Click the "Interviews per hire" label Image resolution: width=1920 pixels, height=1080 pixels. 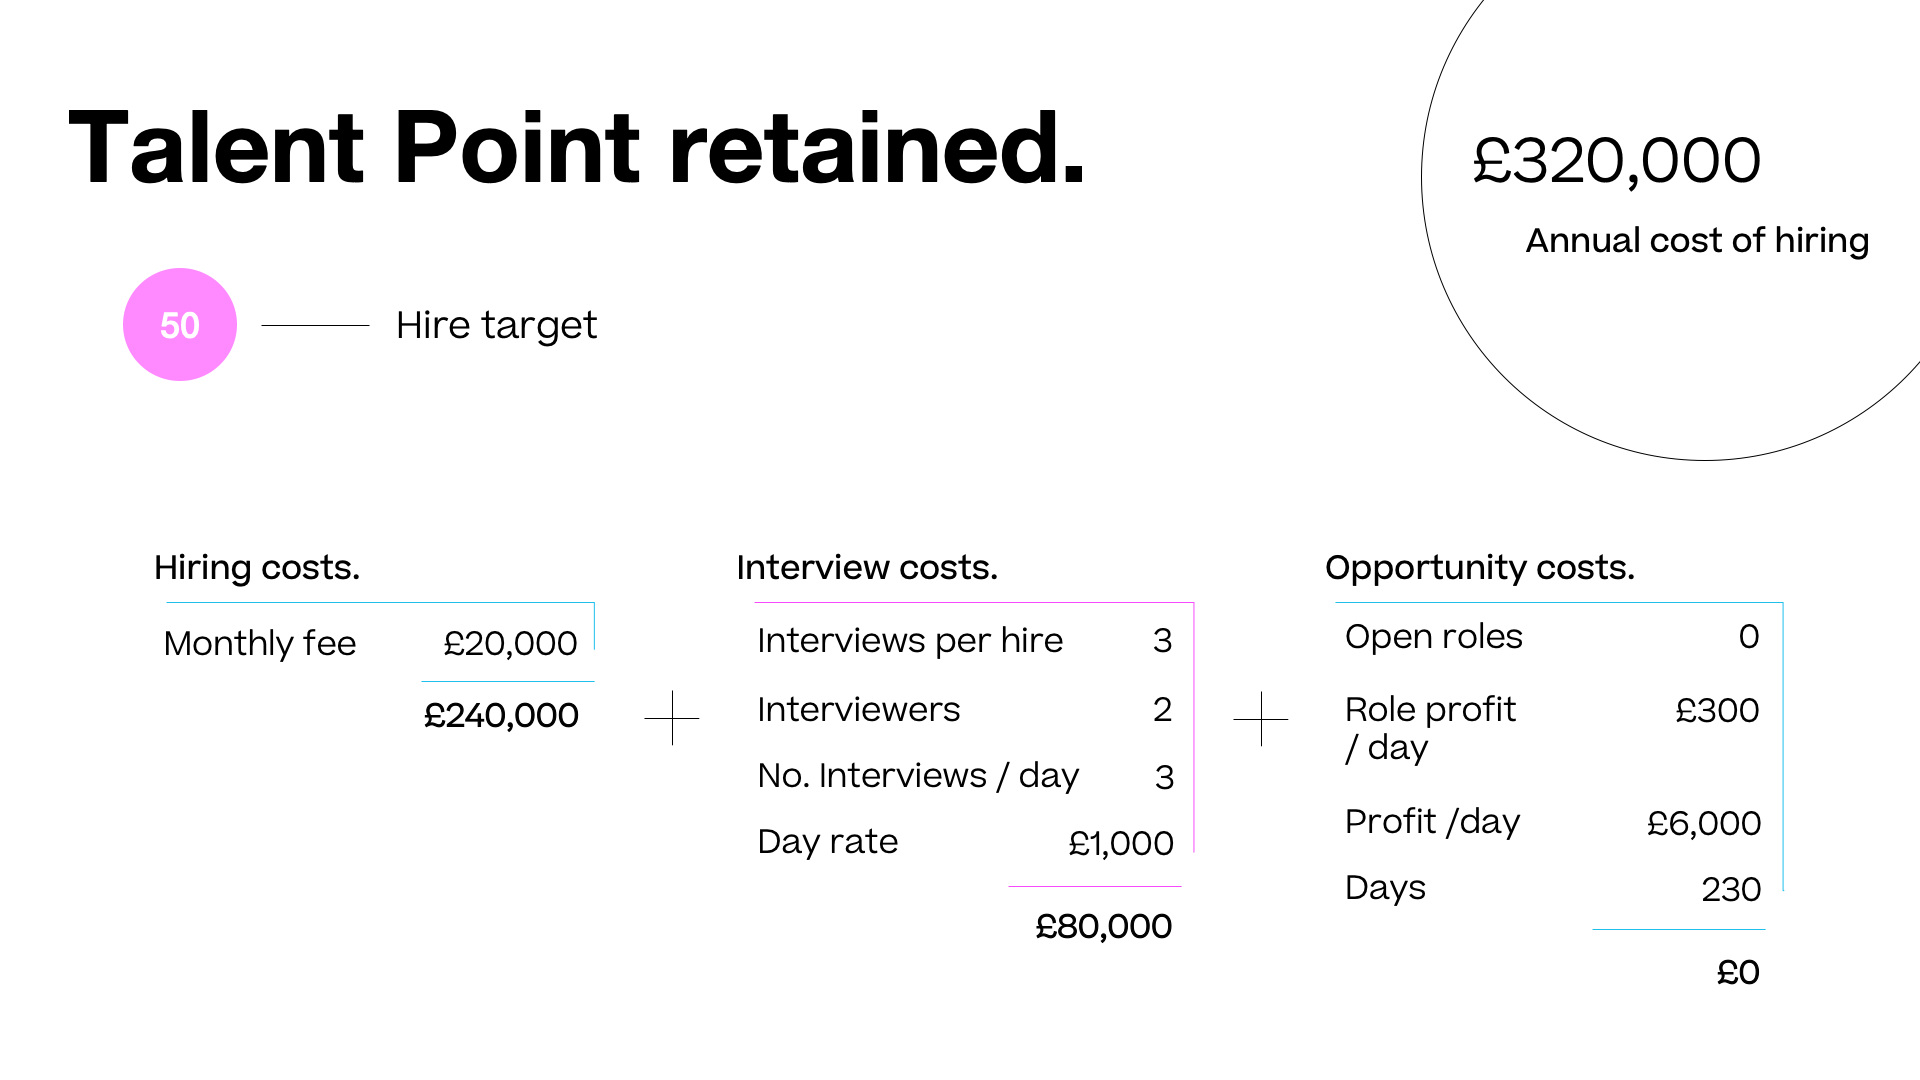coord(910,640)
